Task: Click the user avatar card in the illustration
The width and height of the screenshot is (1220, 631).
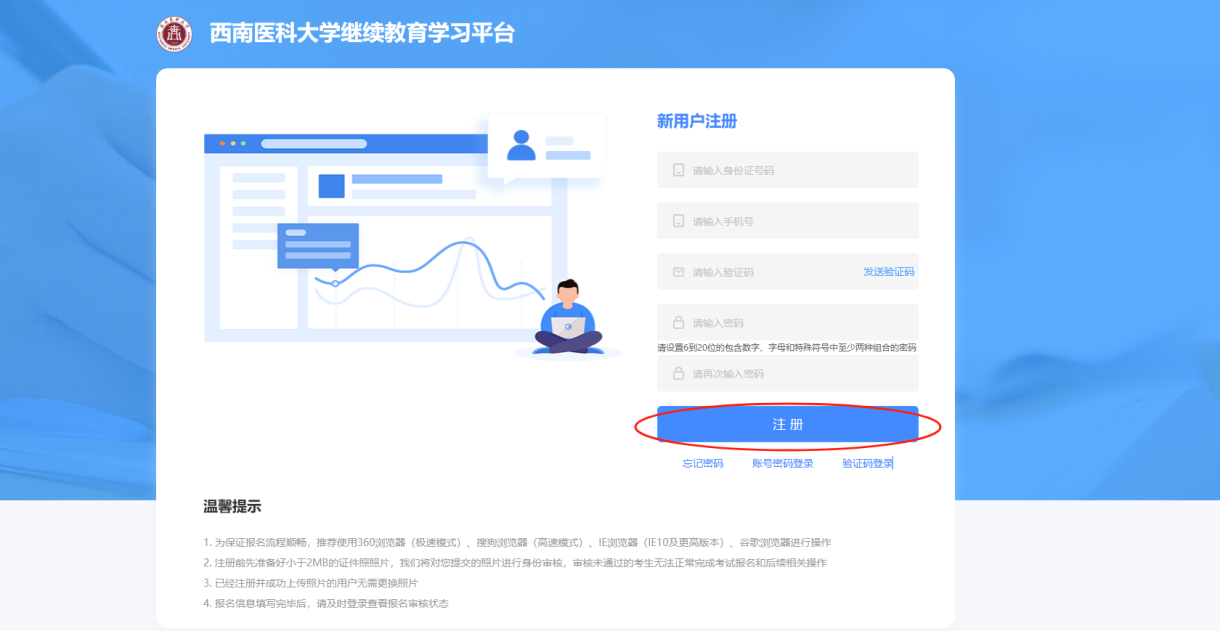Action: coord(546,147)
